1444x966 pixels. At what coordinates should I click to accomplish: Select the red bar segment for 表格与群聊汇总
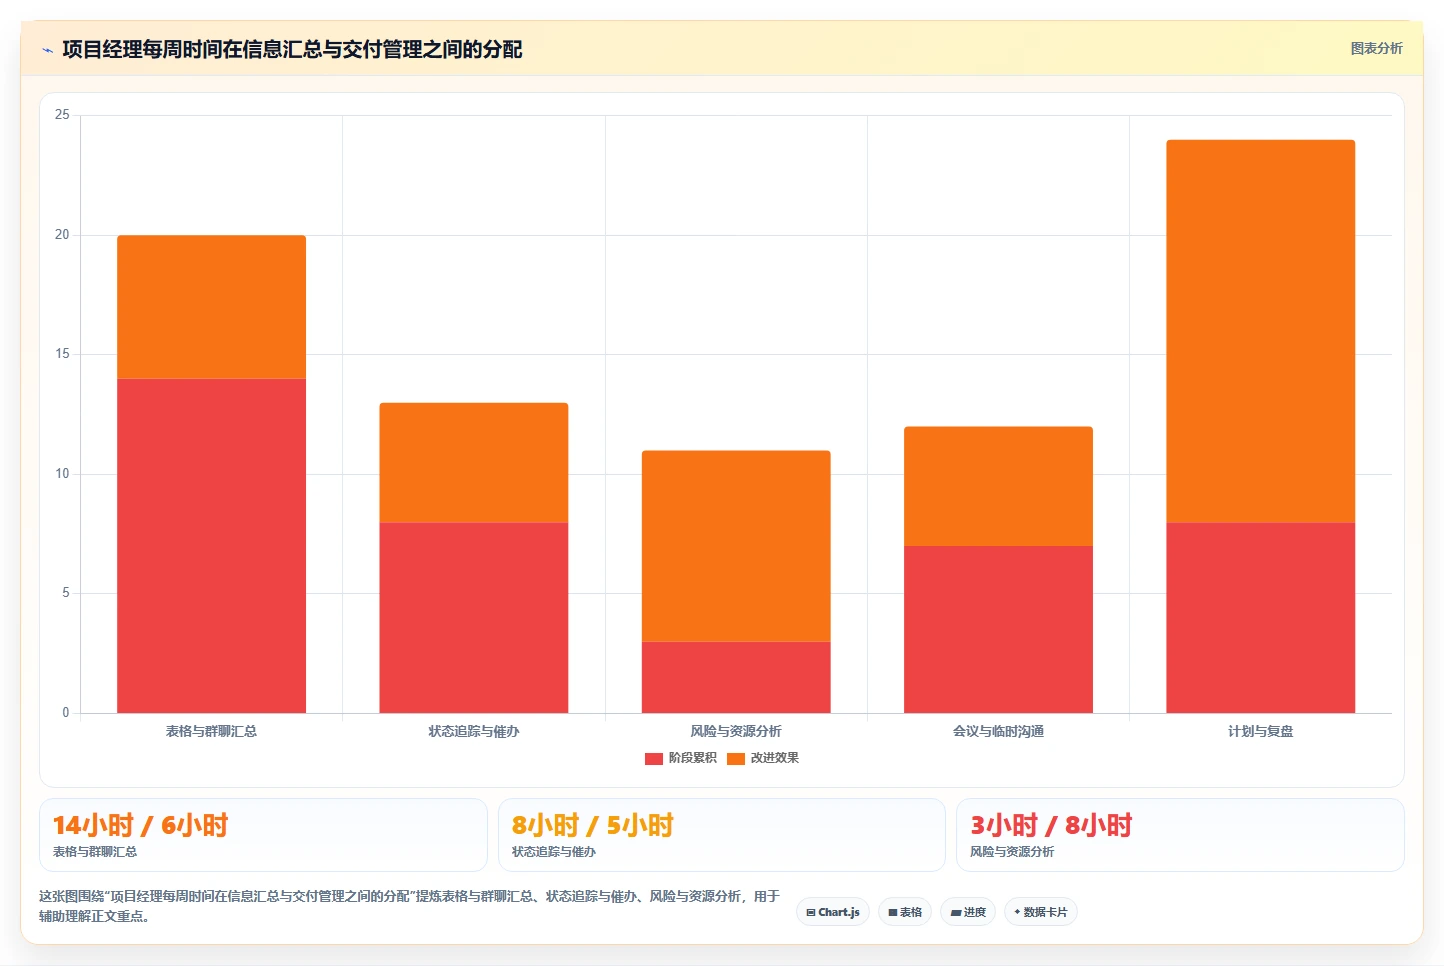pyautogui.click(x=211, y=546)
